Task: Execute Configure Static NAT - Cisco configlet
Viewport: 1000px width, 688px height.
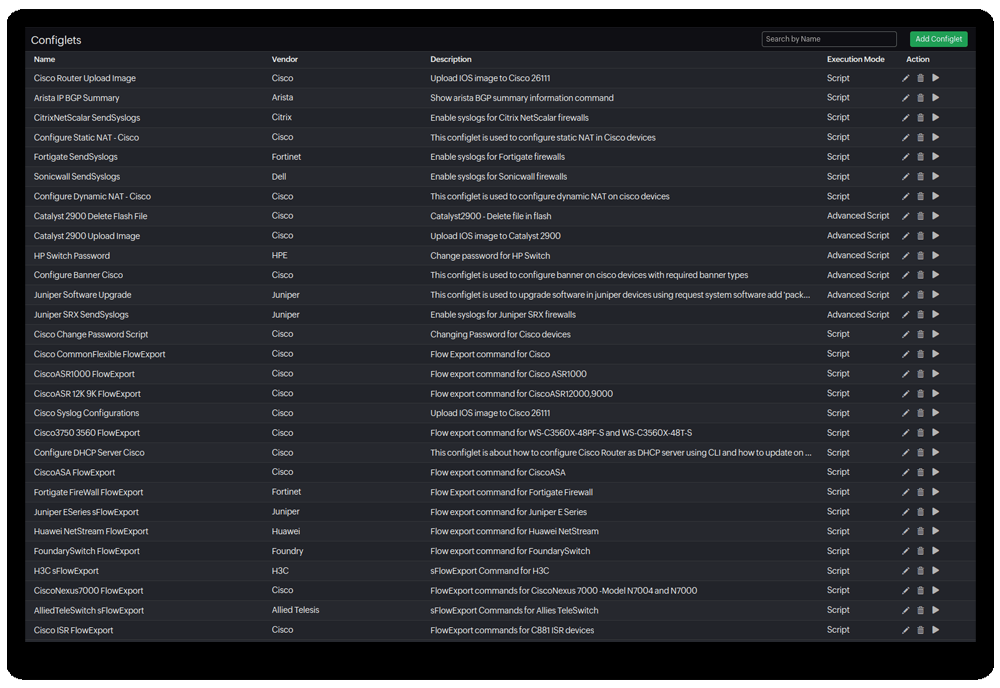Action: point(936,137)
